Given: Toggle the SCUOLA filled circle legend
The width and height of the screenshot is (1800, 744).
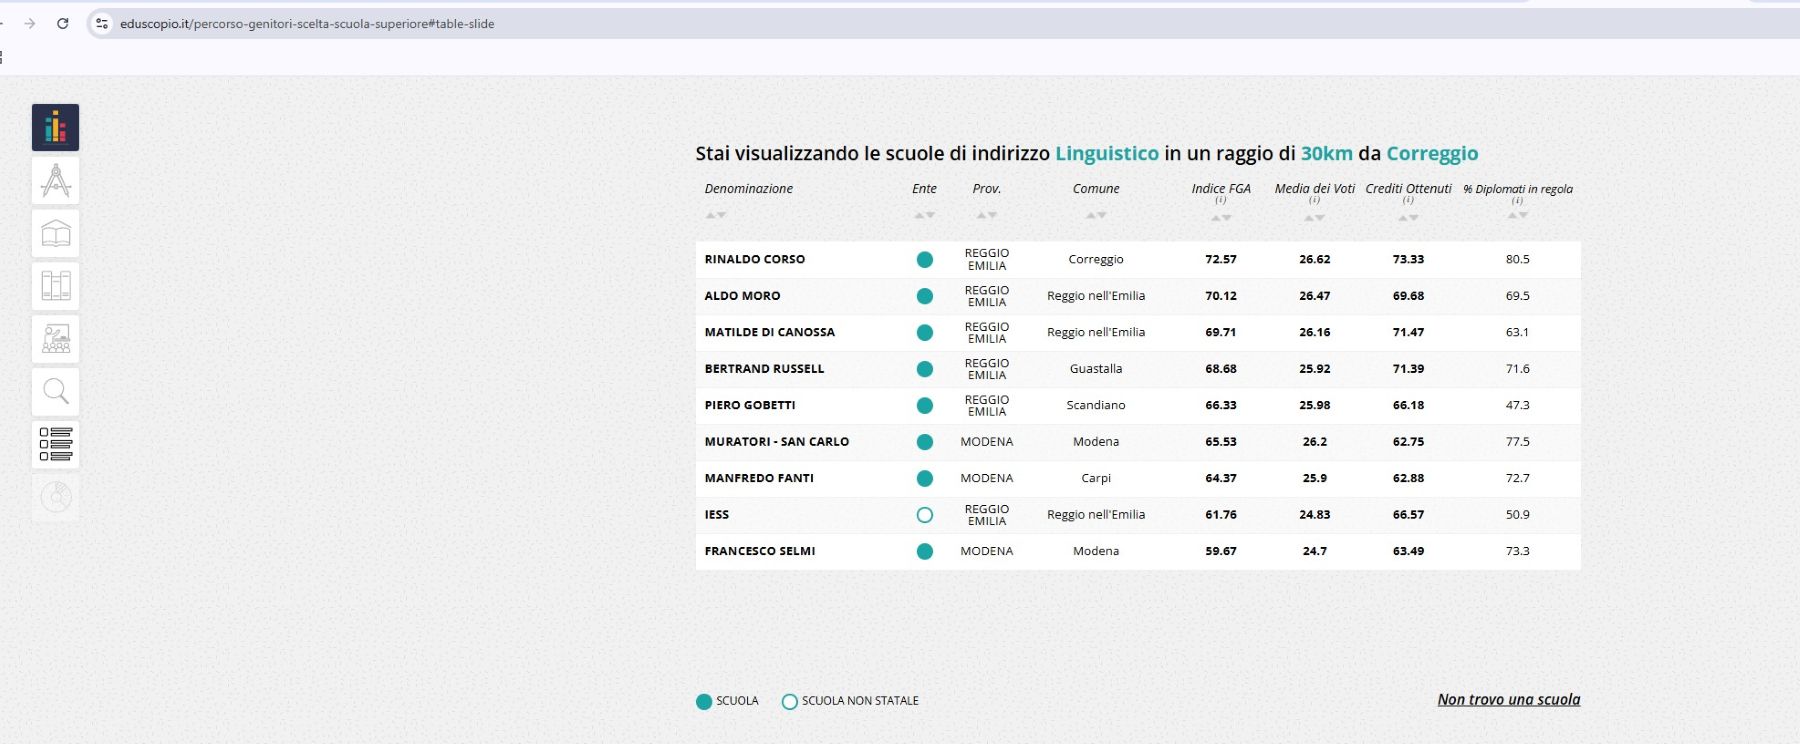Looking at the screenshot, I should (704, 702).
